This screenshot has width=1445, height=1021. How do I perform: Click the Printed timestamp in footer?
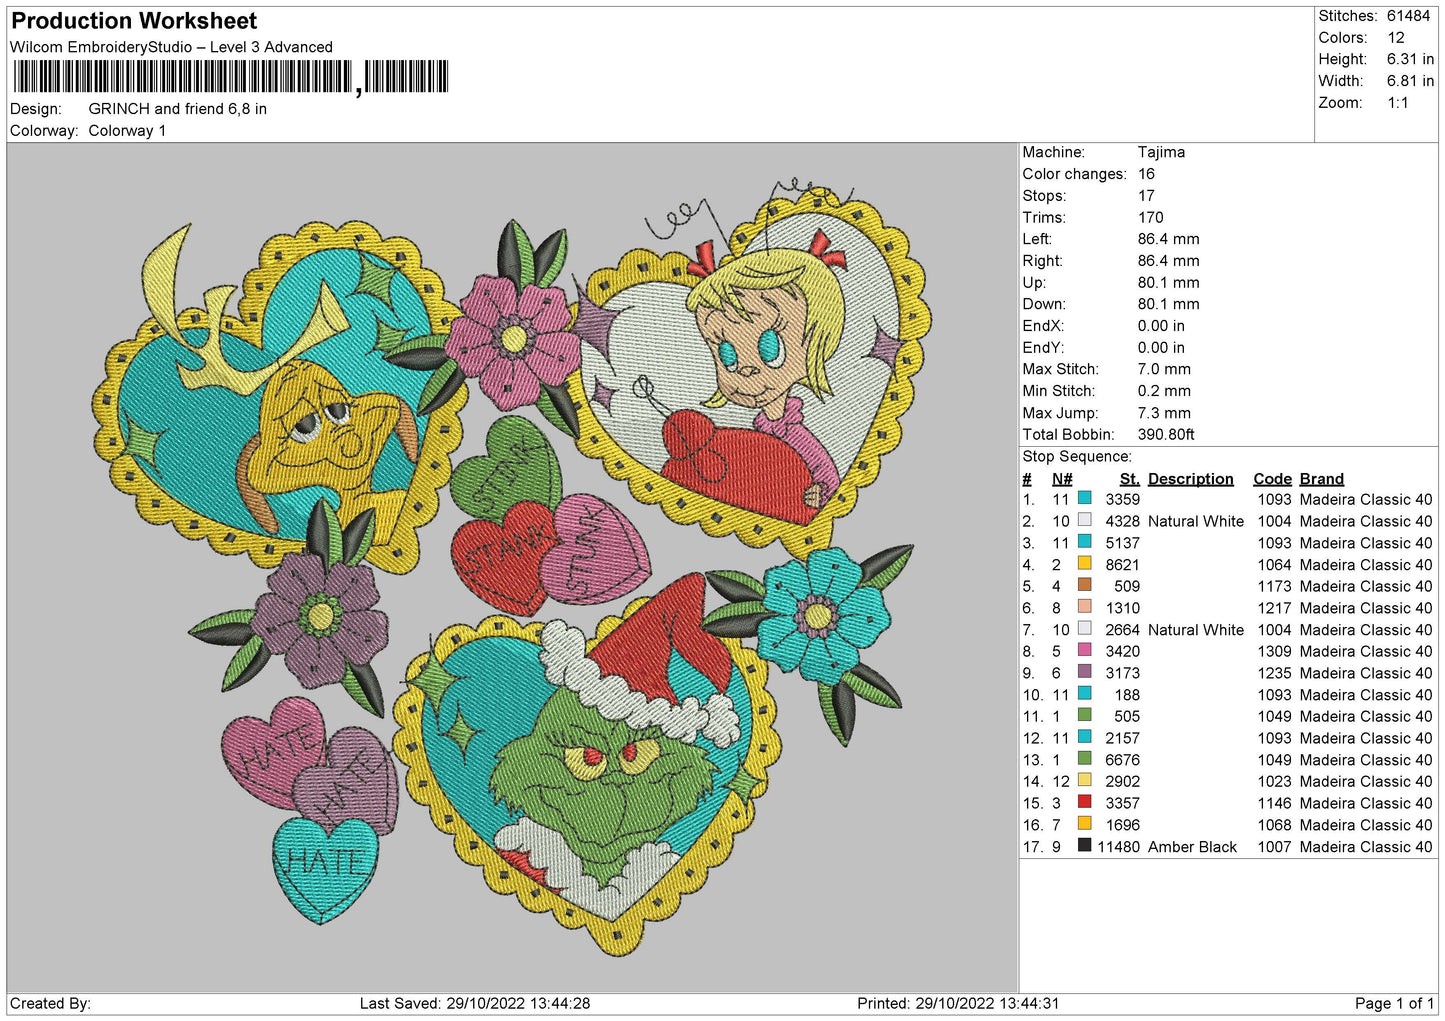point(958,1004)
